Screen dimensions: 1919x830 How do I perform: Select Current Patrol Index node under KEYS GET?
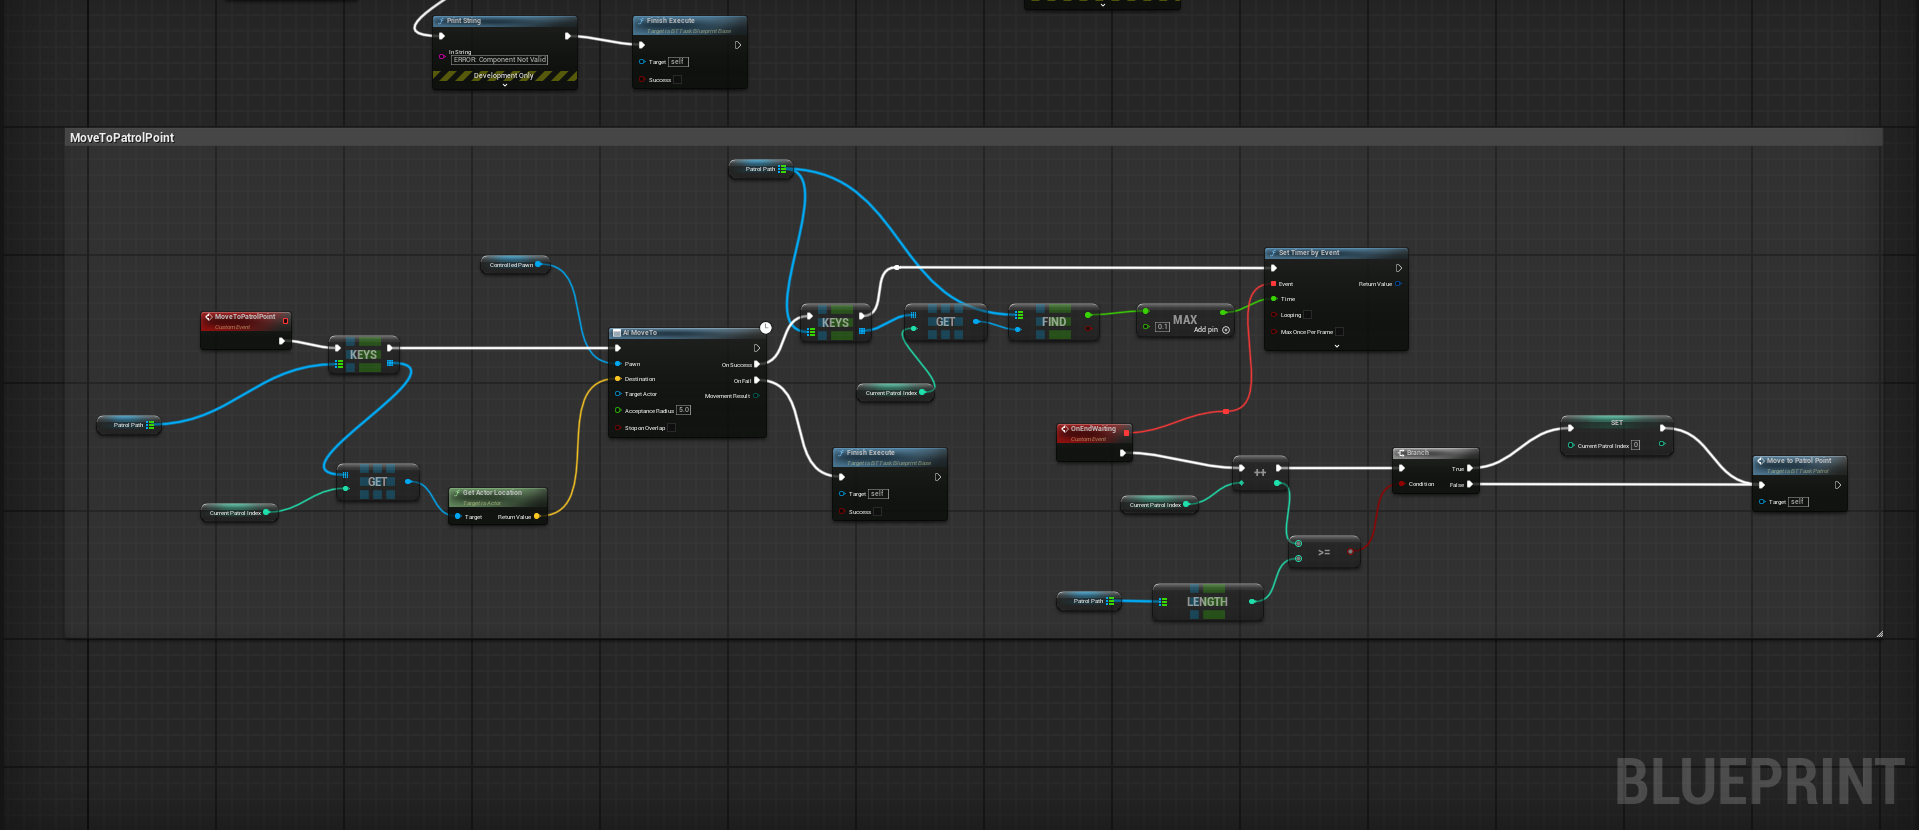pos(895,393)
